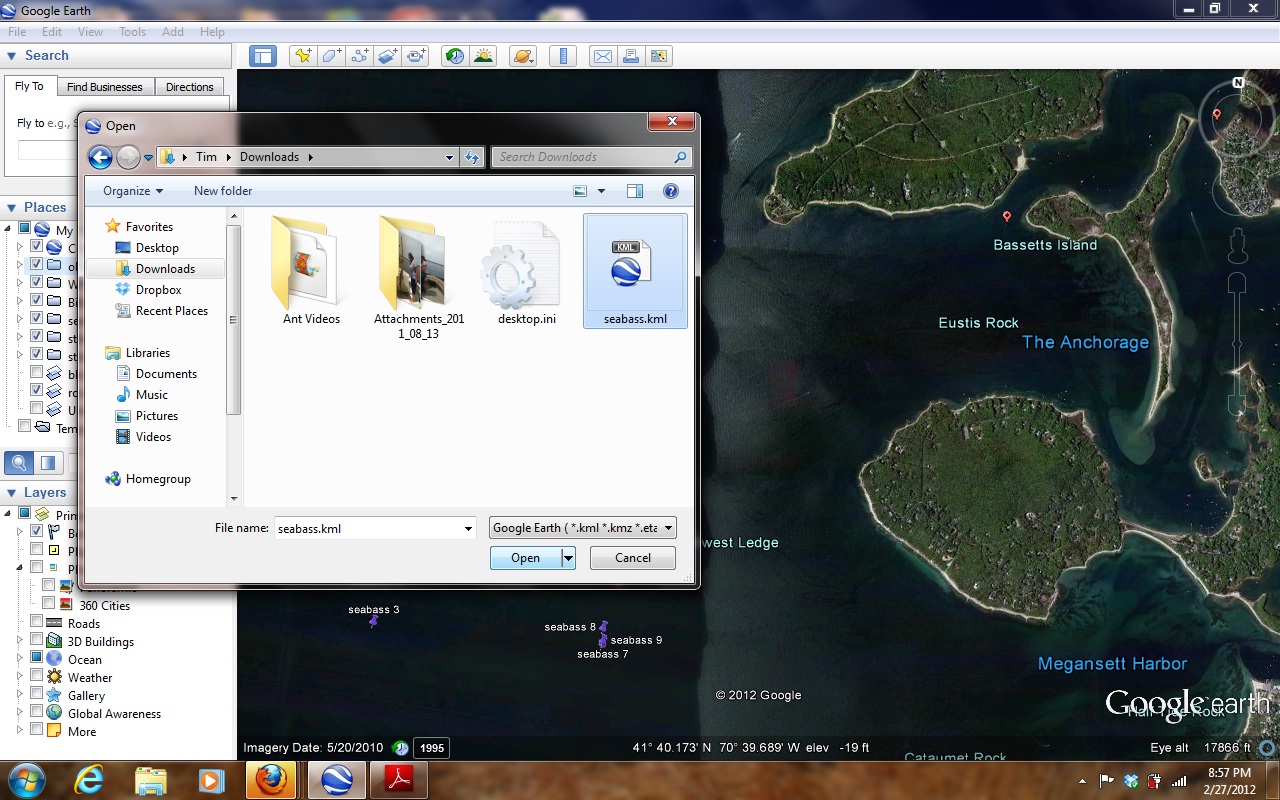The image size is (1280, 800).
Task: Open the ruler measuring tool
Action: pos(563,56)
